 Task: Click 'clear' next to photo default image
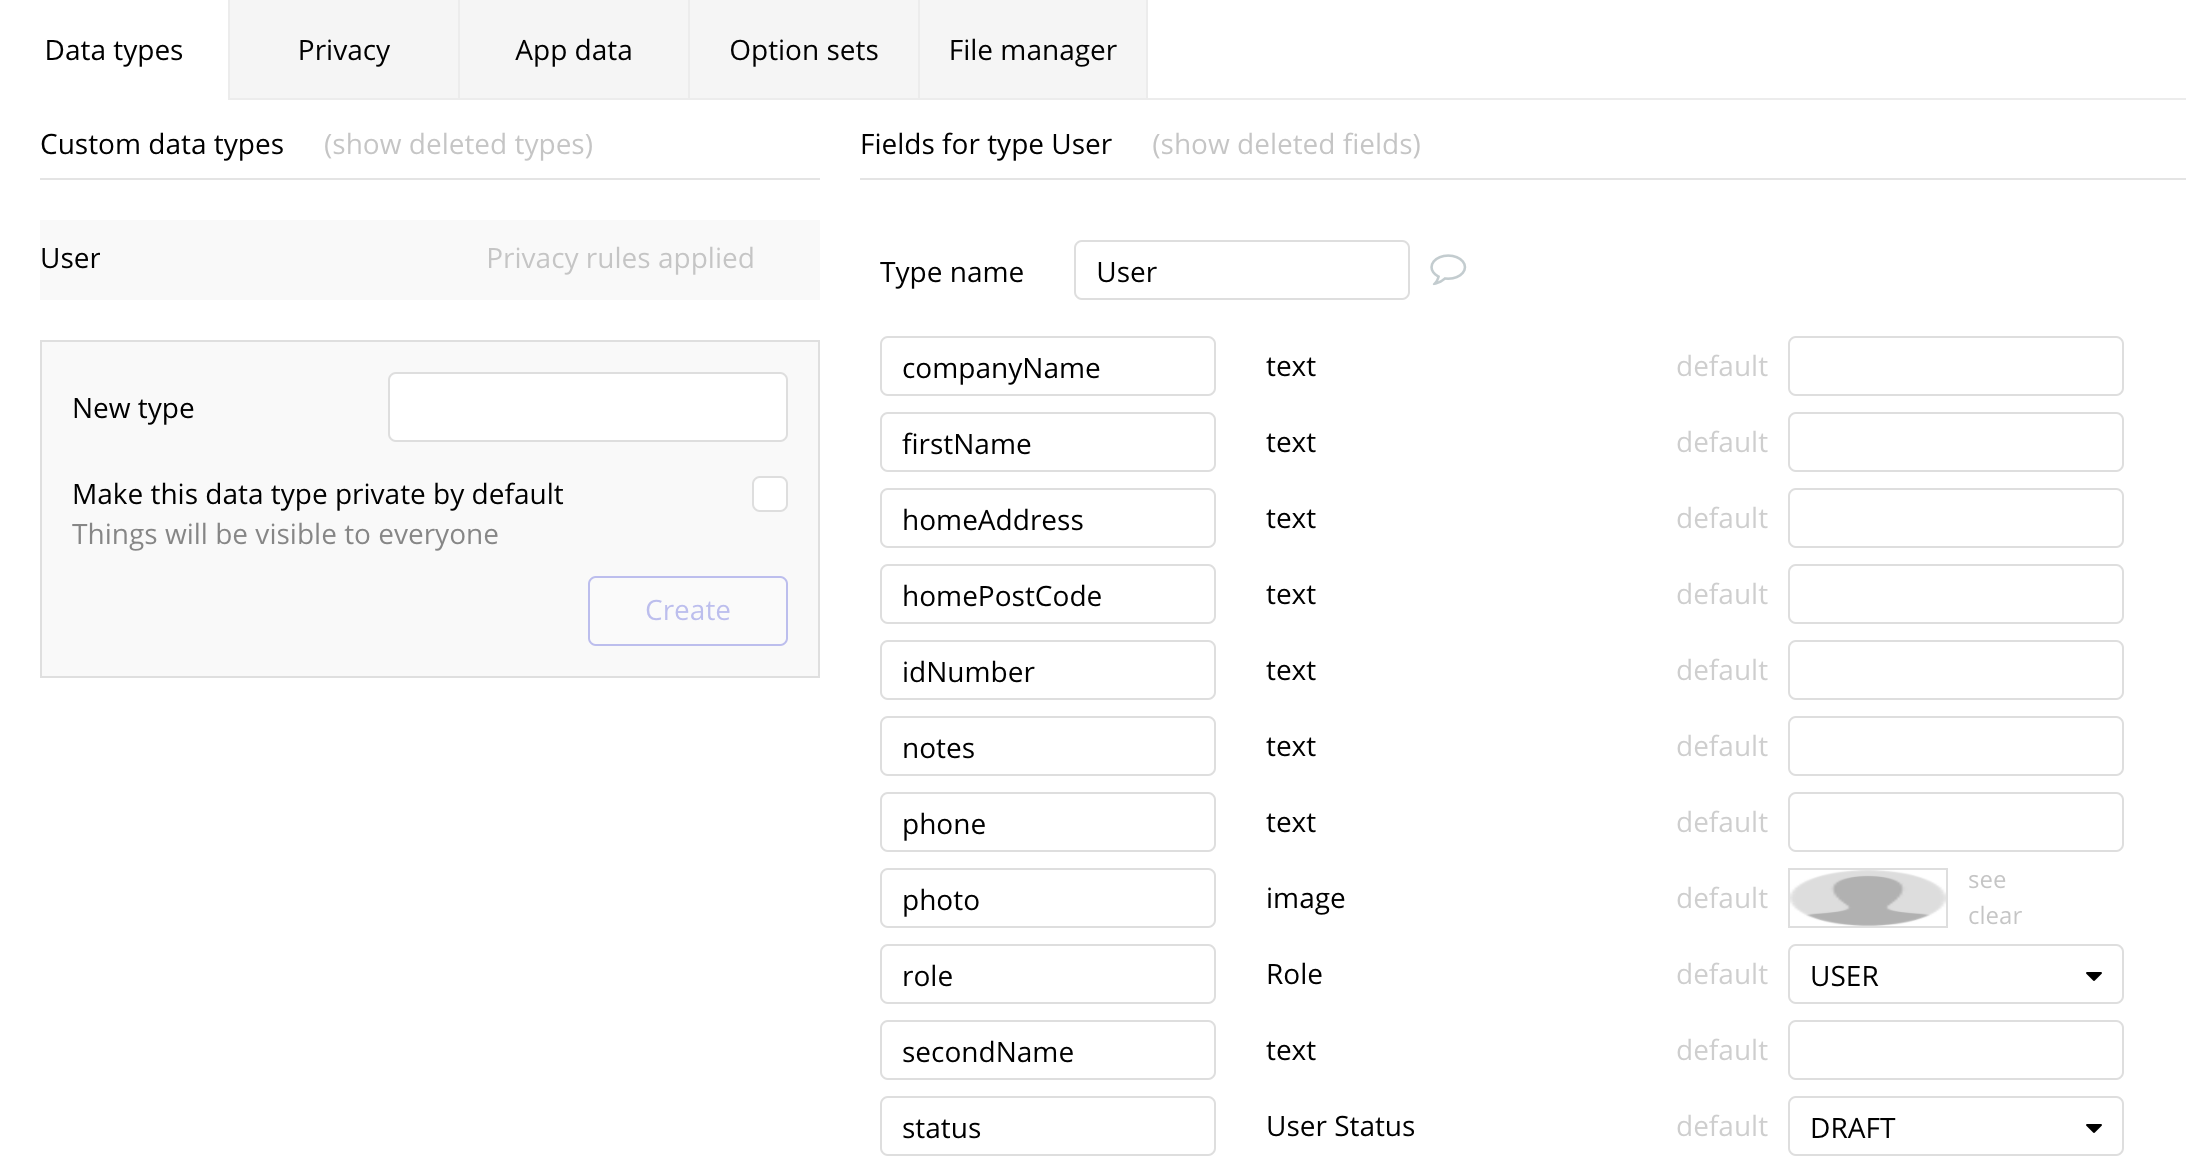coord(1994,916)
